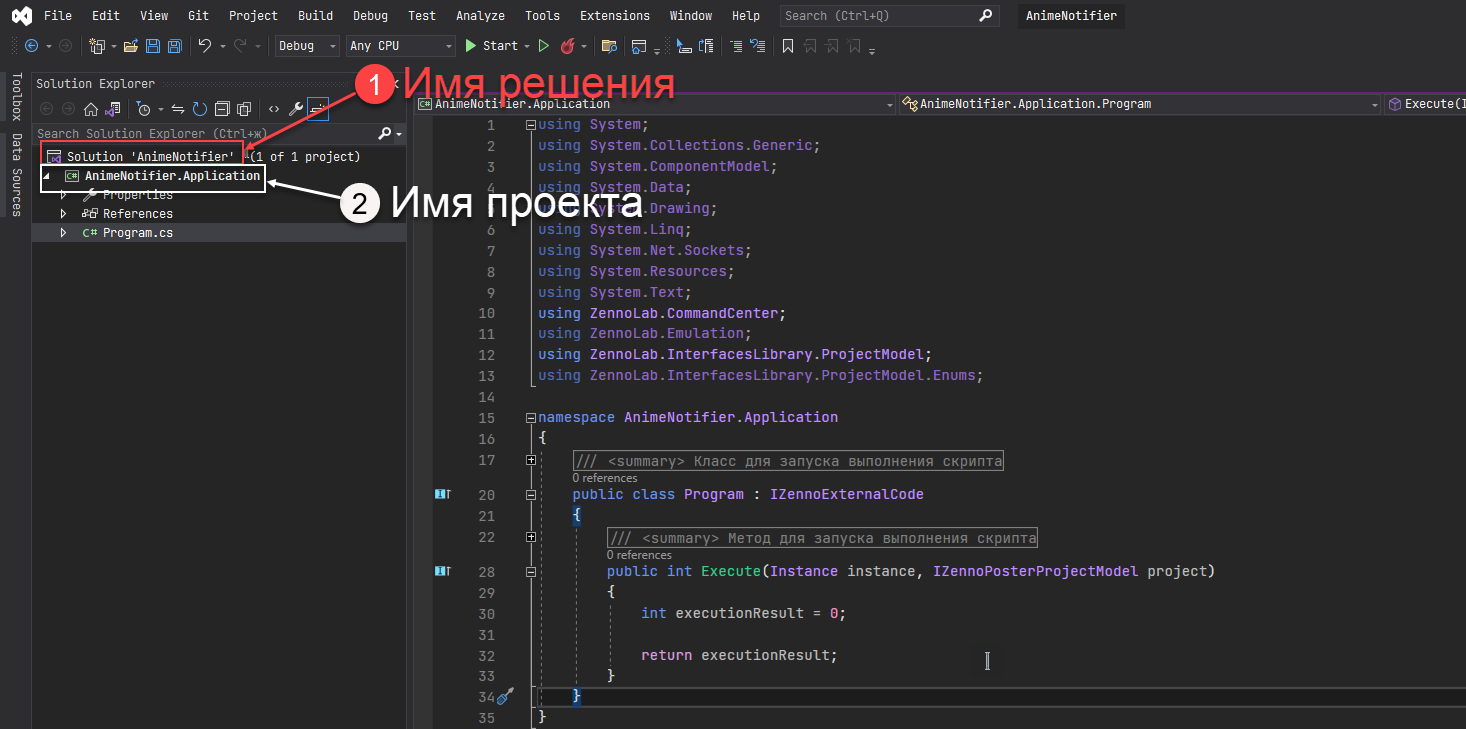Image resolution: width=1466 pixels, height=729 pixels.
Task: Click the Undo arrow icon
Action: click(205, 46)
